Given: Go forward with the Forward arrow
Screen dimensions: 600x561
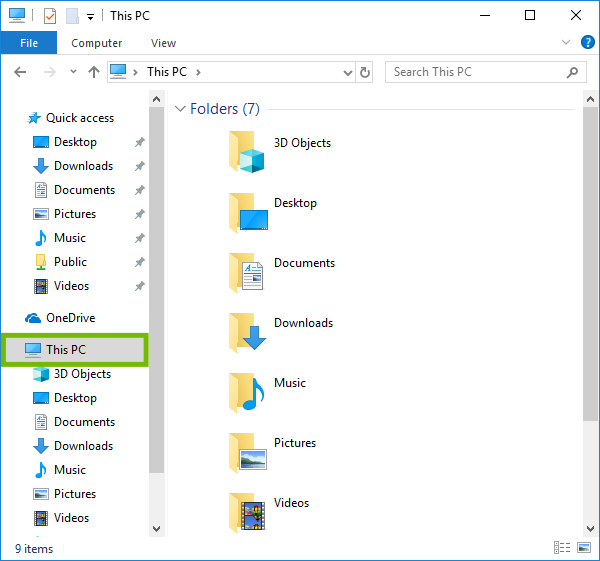Looking at the screenshot, I should pyautogui.click(x=50, y=72).
